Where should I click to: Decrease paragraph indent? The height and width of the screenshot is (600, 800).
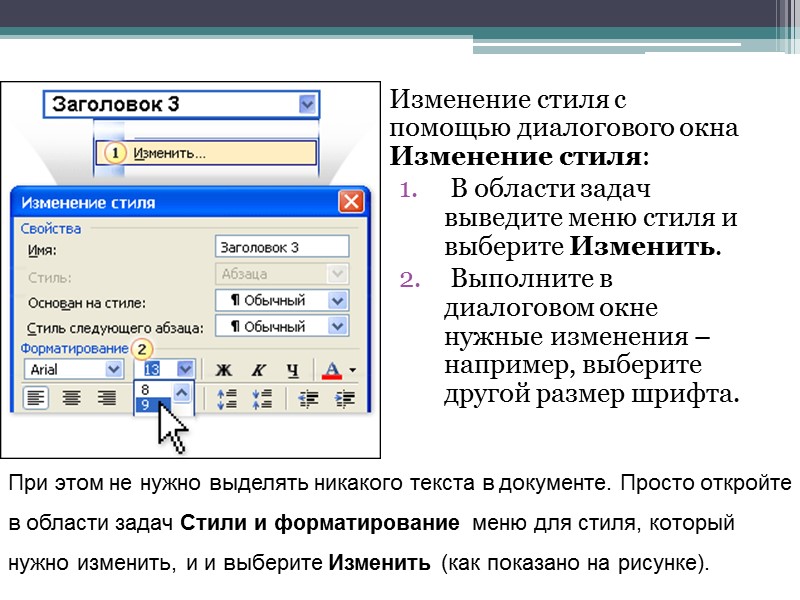[309, 398]
